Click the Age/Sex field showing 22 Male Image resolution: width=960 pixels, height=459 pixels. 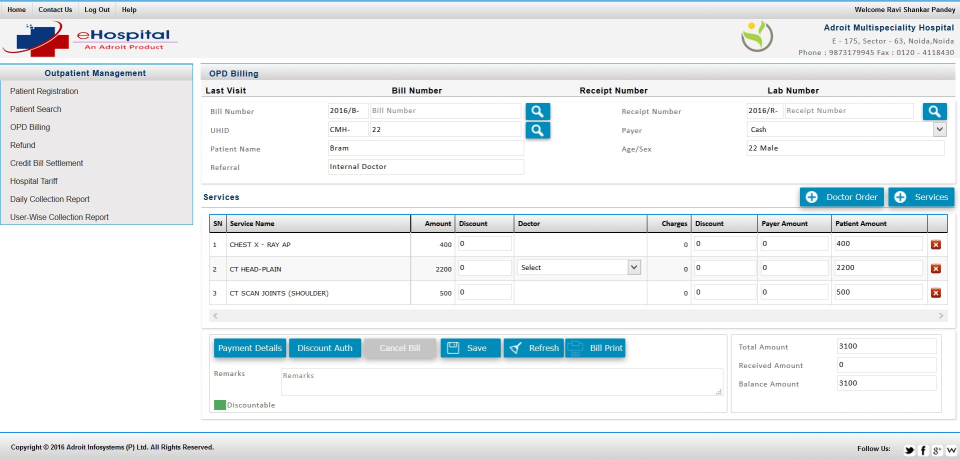pos(846,148)
